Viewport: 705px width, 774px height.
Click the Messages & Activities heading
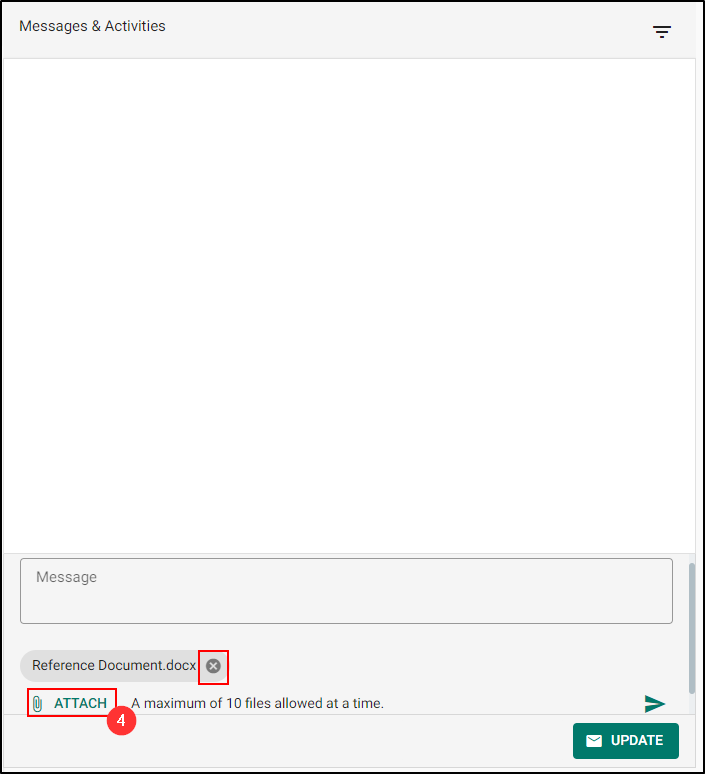point(92,26)
